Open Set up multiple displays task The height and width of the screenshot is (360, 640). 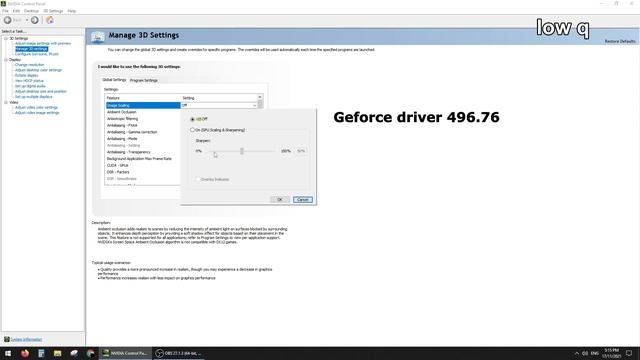(x=33, y=97)
